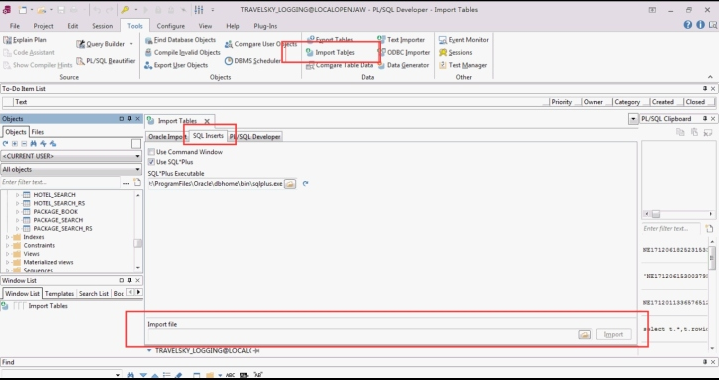The image size is (723, 384).
Task: Click the Objects filter text field
Action: 61,183
